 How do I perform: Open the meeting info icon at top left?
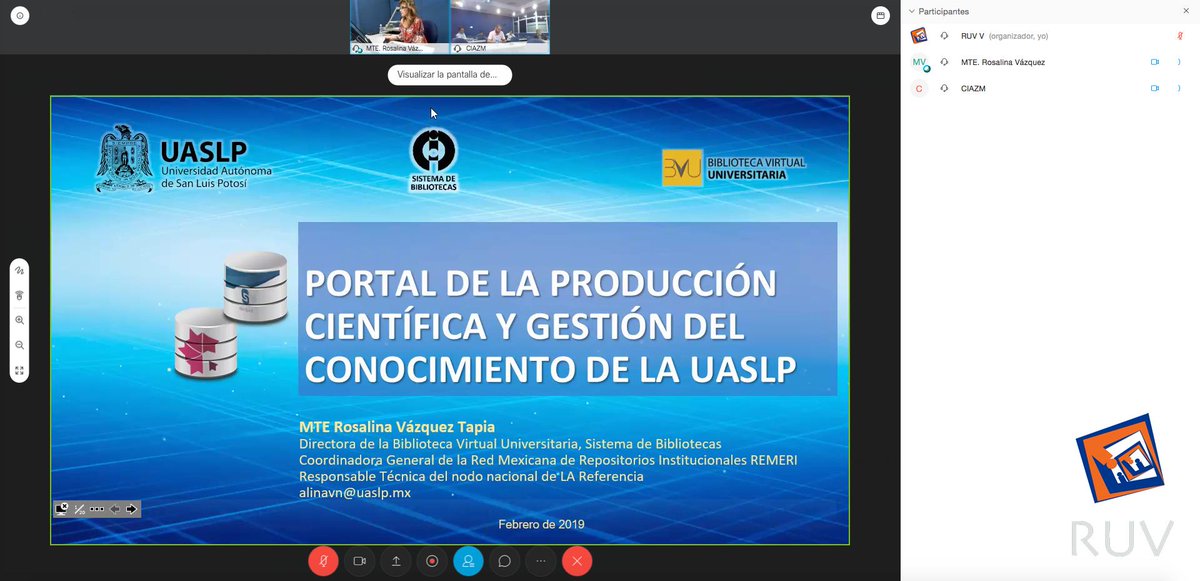(x=19, y=15)
